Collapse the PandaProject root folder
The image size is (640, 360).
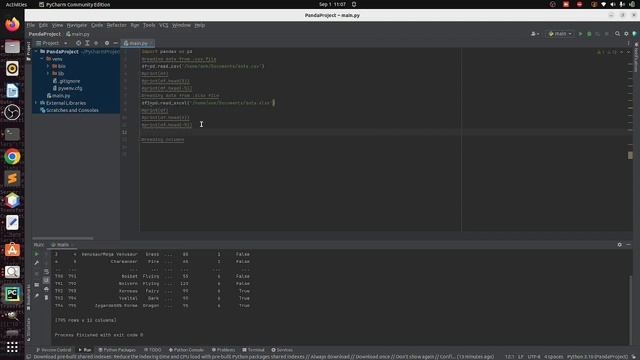click(36, 51)
